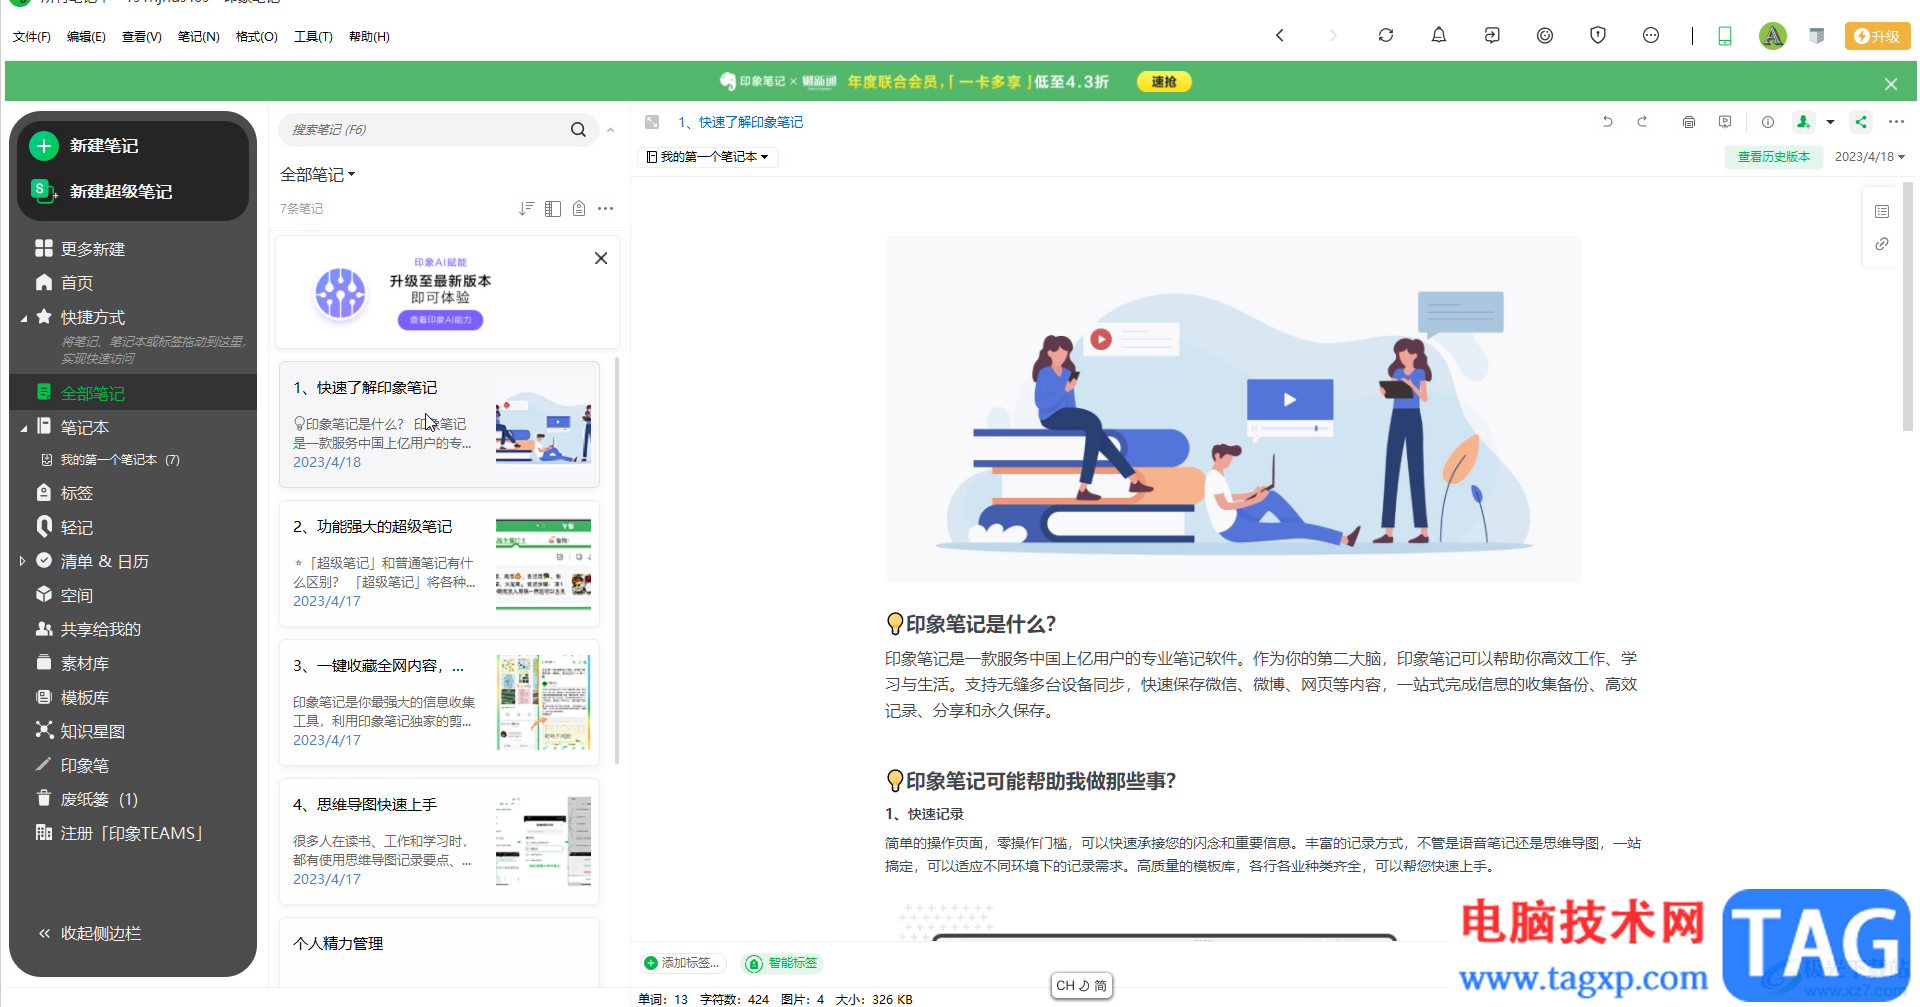Open more options in note list header
This screenshot has height=1007, width=1920.
pyautogui.click(x=605, y=208)
